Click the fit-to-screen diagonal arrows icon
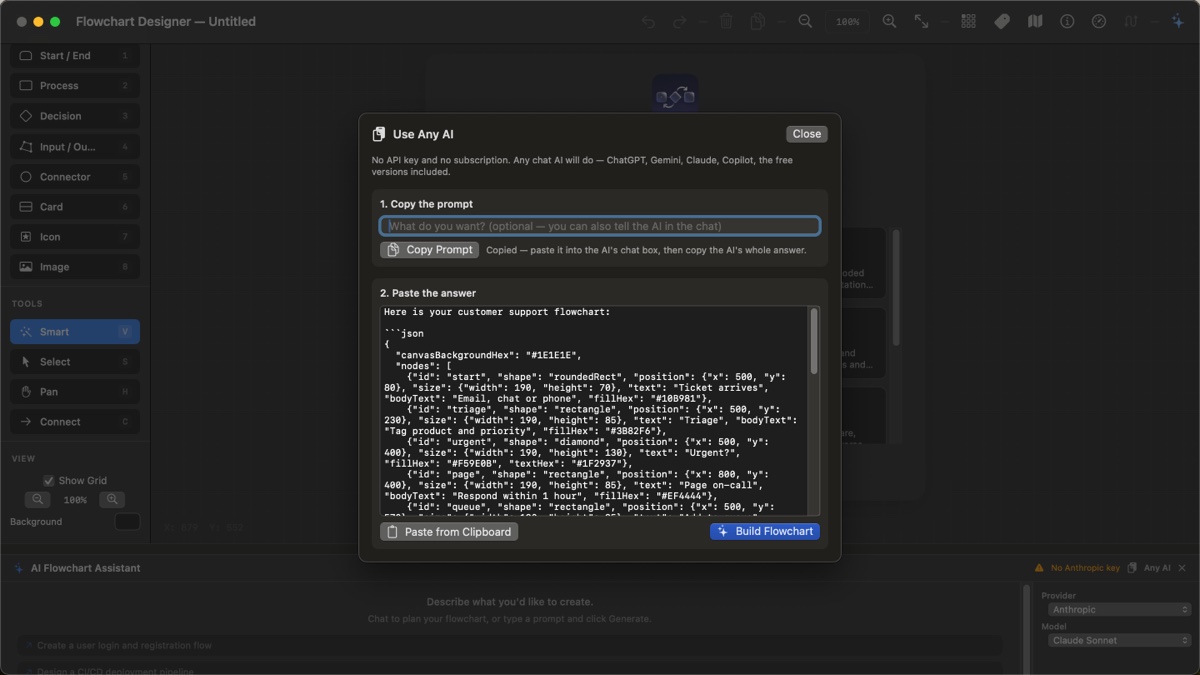Image resolution: width=1200 pixels, height=675 pixels. (x=922, y=21)
